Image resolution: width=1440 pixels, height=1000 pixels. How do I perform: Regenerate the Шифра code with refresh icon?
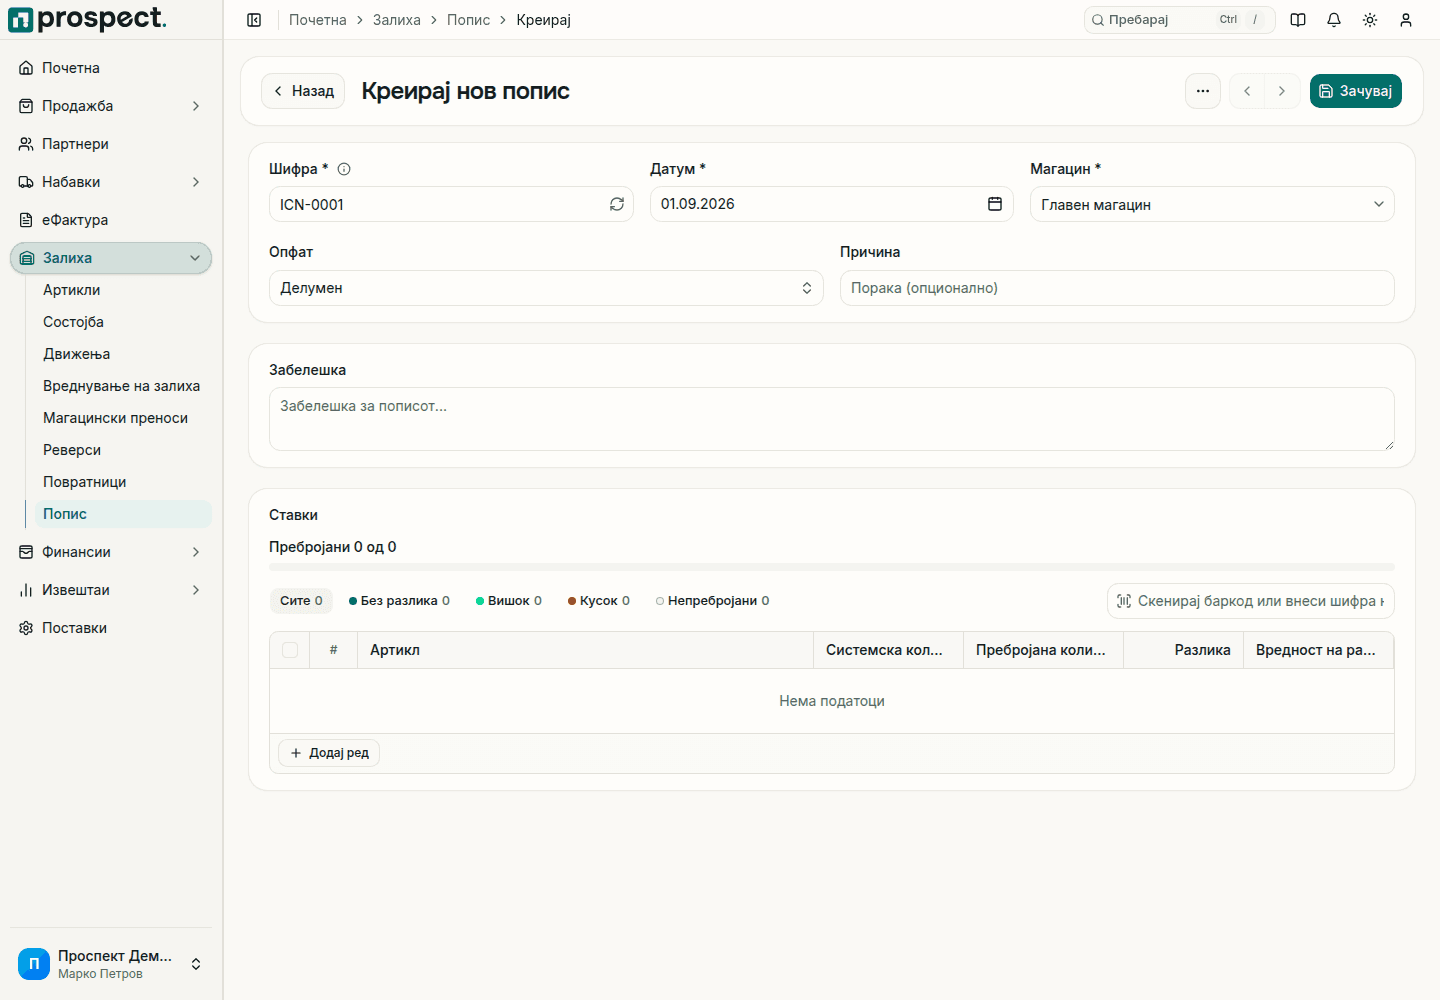pos(617,204)
